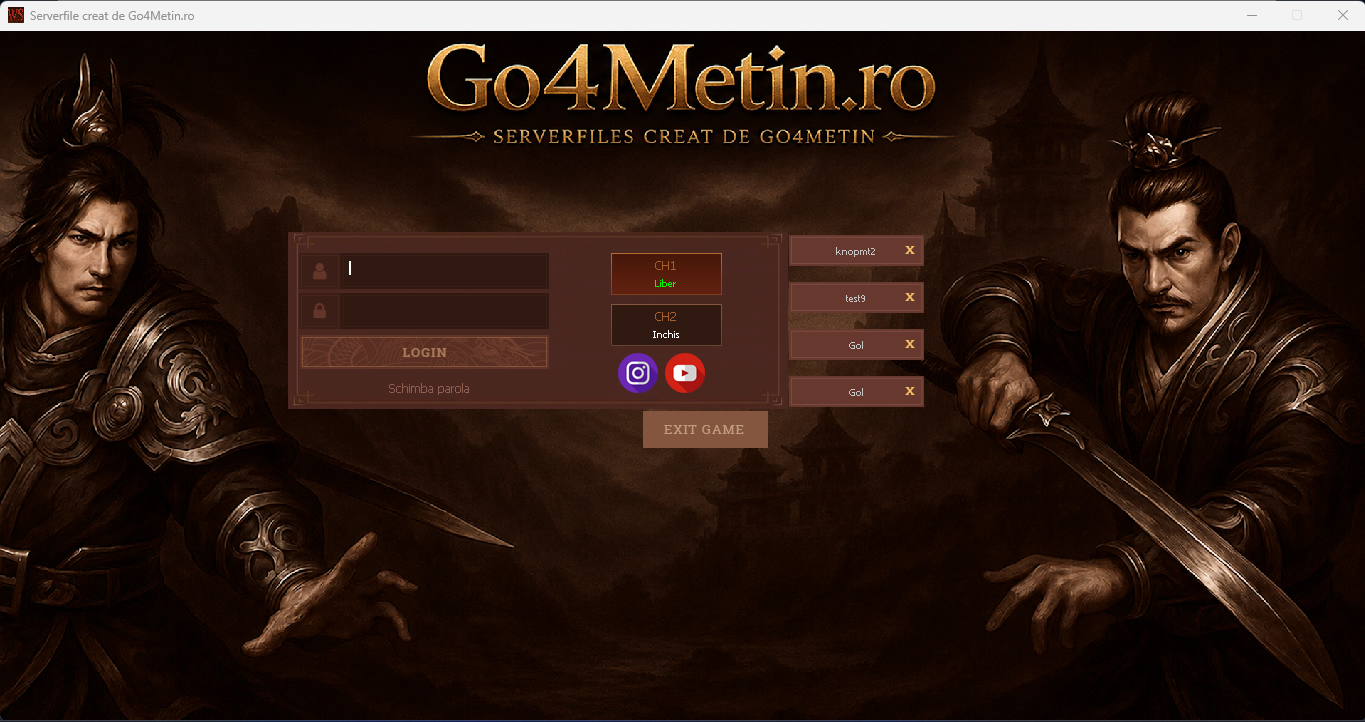This screenshot has height=722, width=1365.
Task: Open the YouTube link icon
Action: (685, 373)
